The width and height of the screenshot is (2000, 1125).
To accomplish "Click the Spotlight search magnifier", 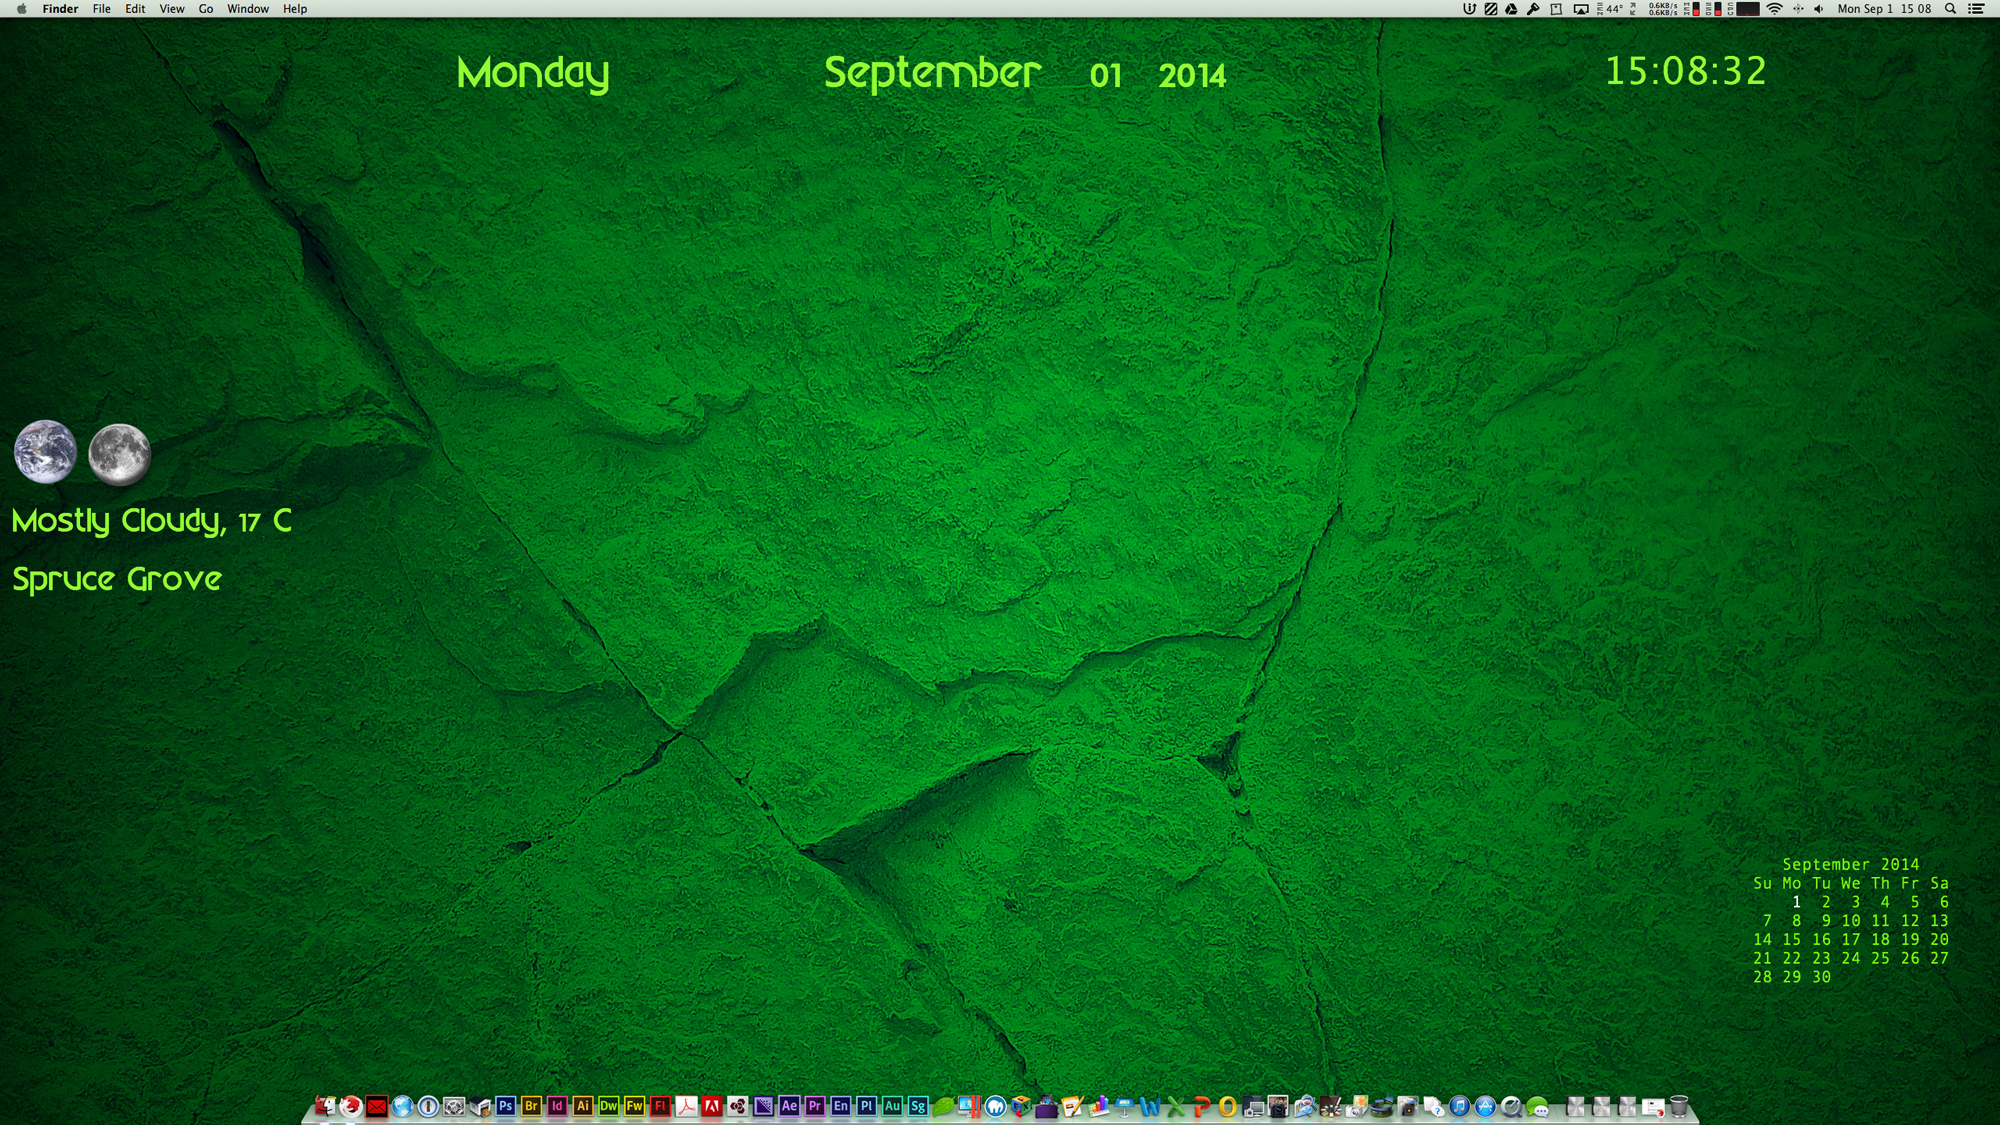I will [1950, 9].
